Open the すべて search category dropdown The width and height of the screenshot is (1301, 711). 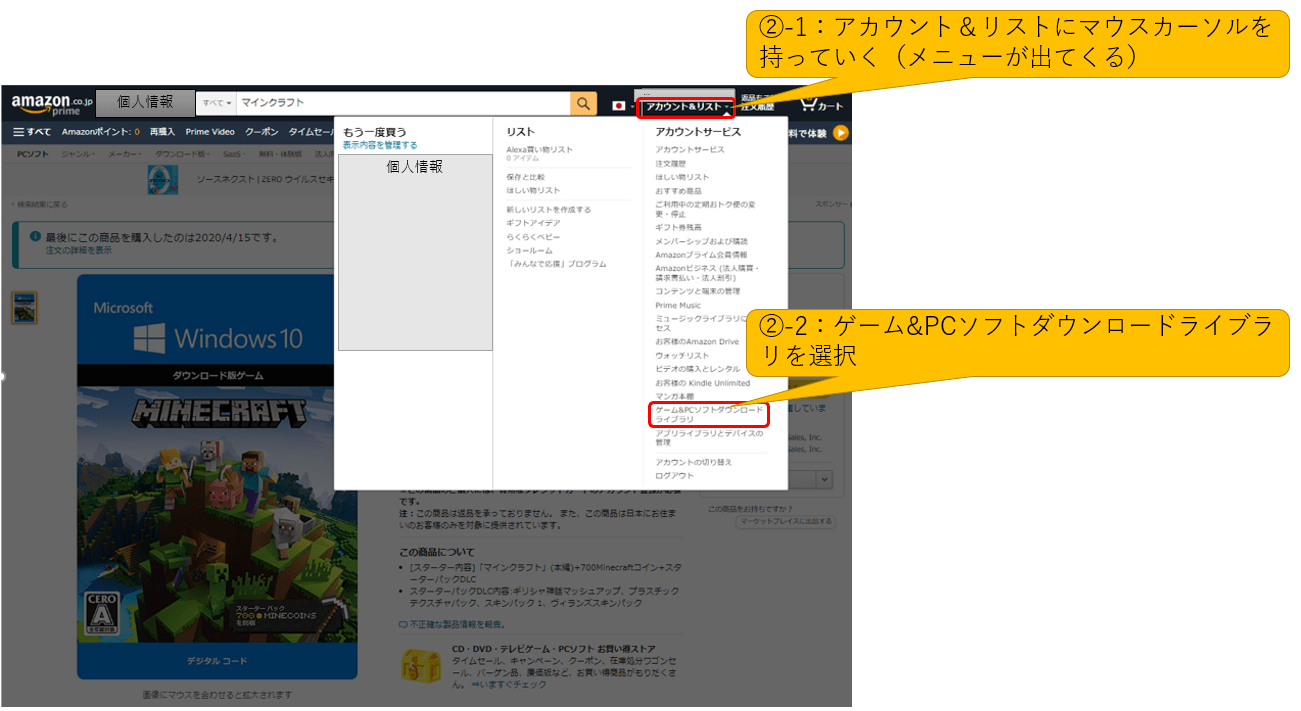tap(216, 103)
